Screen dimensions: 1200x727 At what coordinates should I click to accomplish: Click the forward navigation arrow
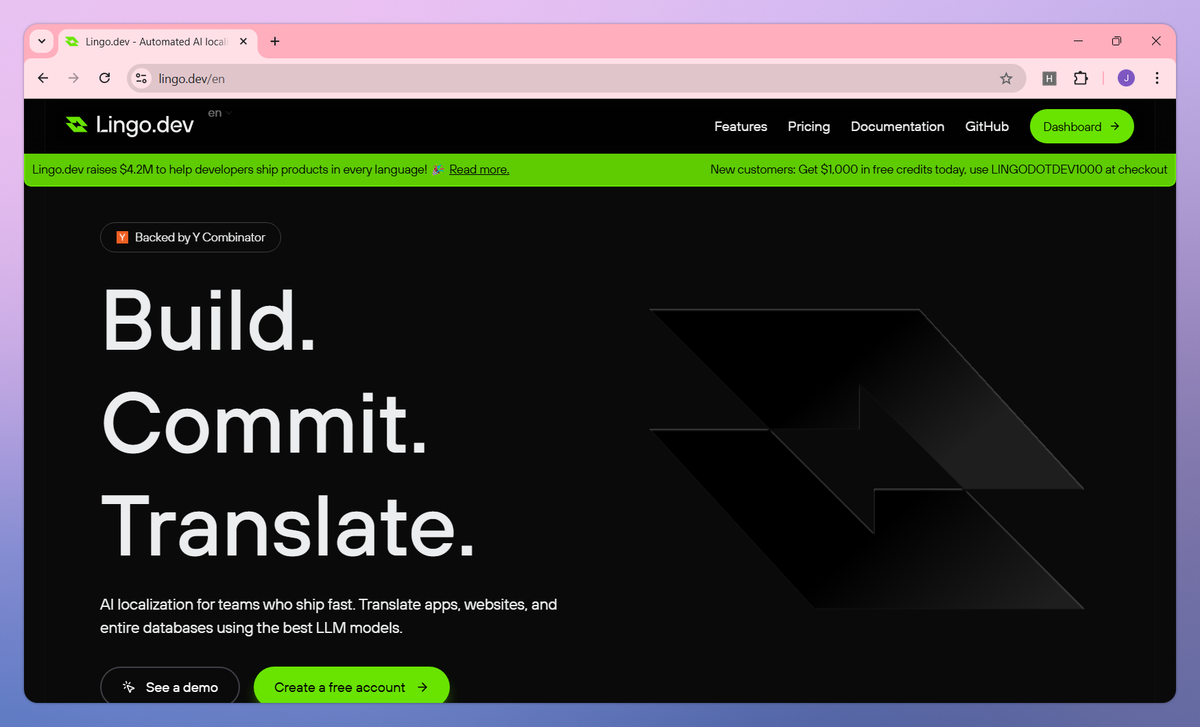click(73, 78)
